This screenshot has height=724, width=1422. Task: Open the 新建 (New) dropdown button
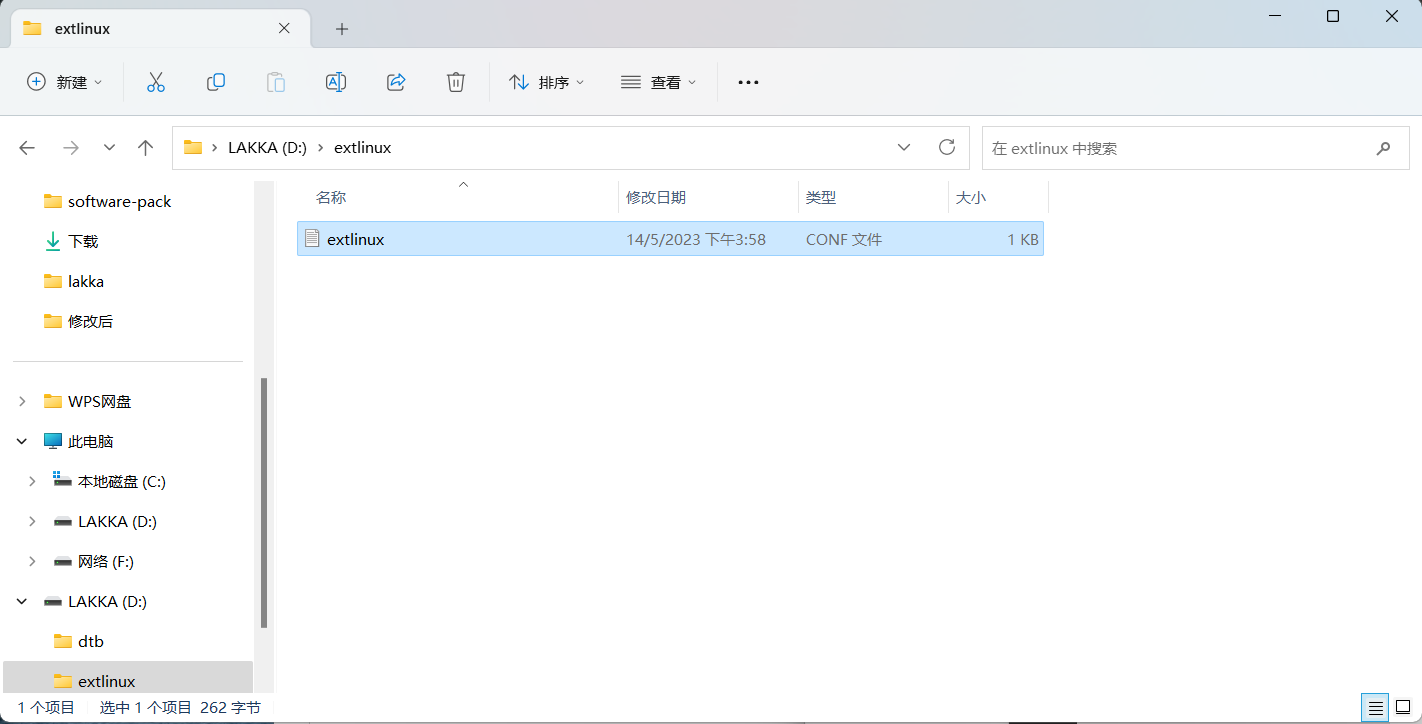coord(64,82)
